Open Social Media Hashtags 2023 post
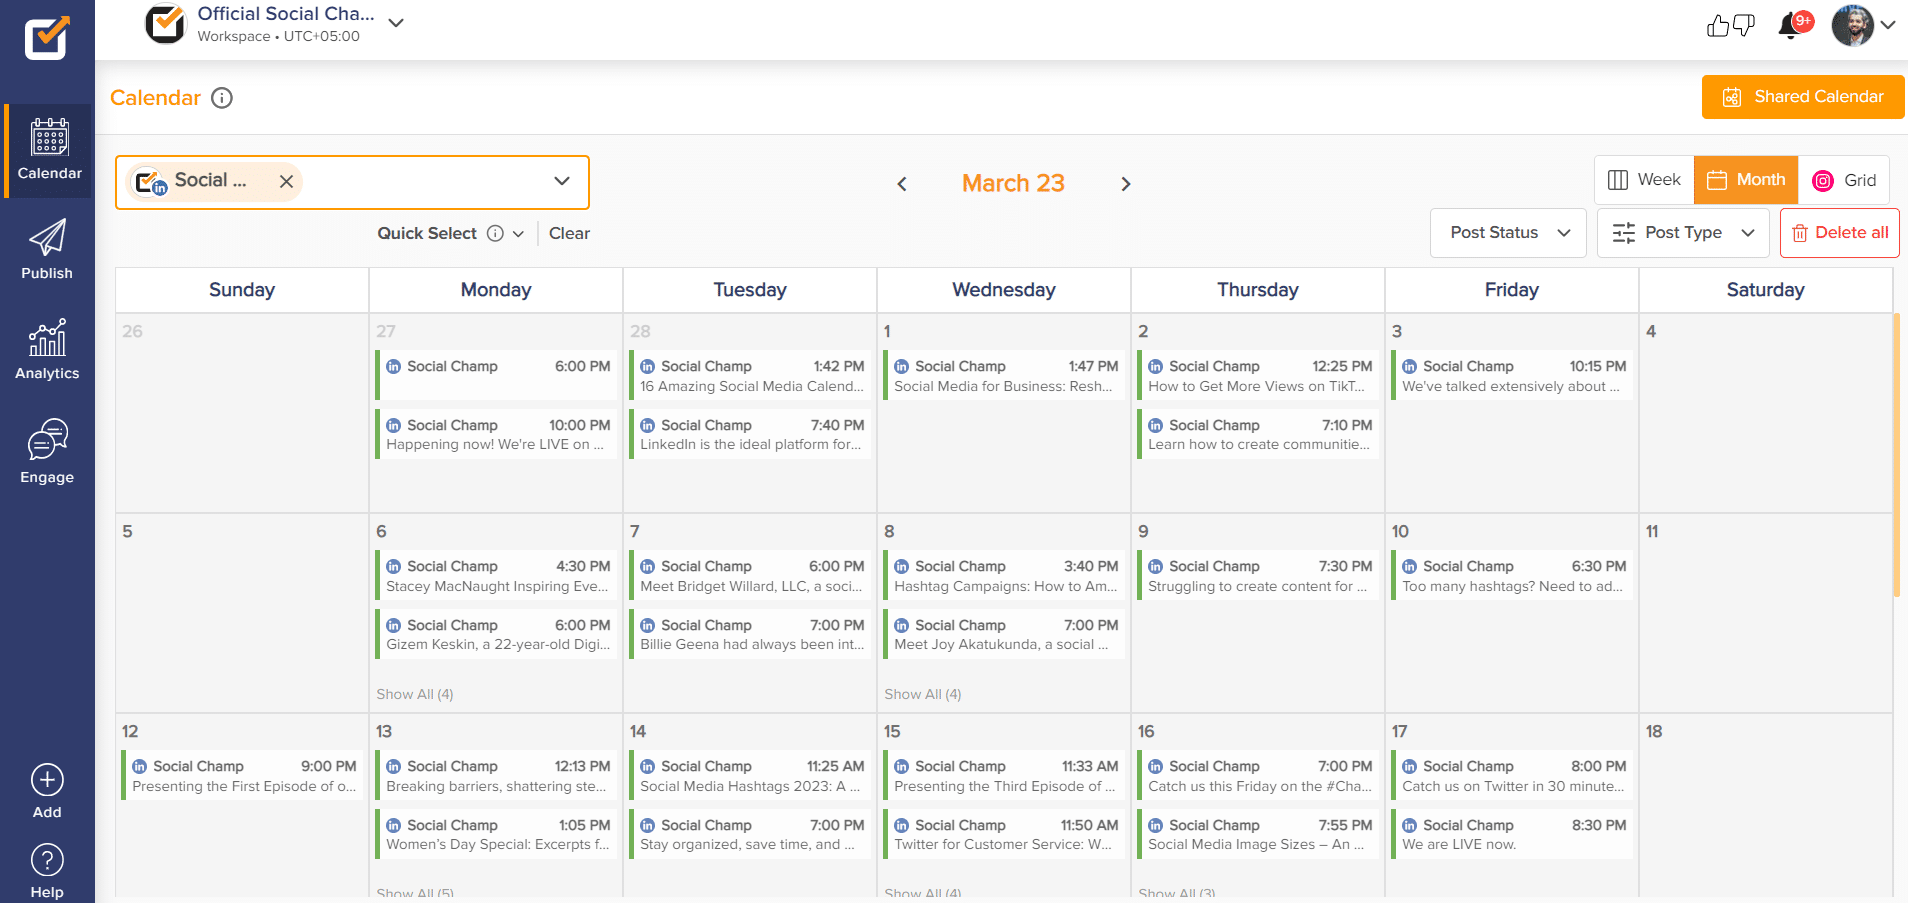This screenshot has height=903, width=1908. coord(750,775)
